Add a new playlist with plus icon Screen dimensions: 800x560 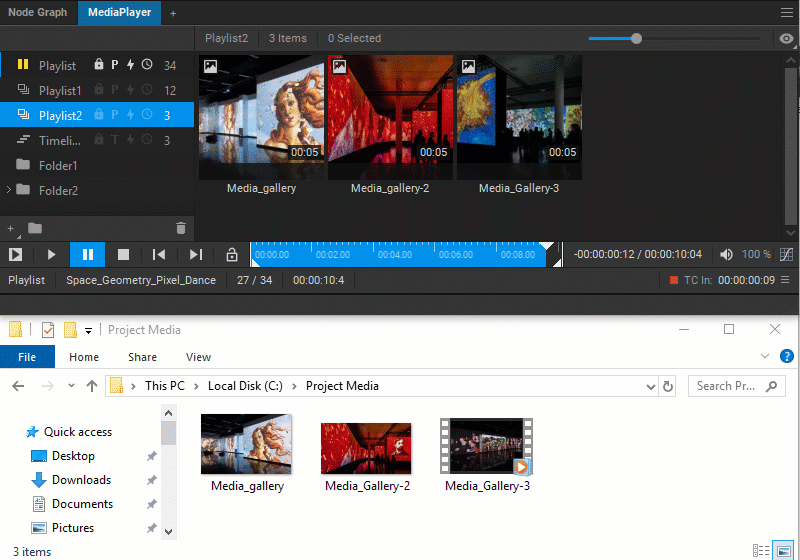[11, 228]
